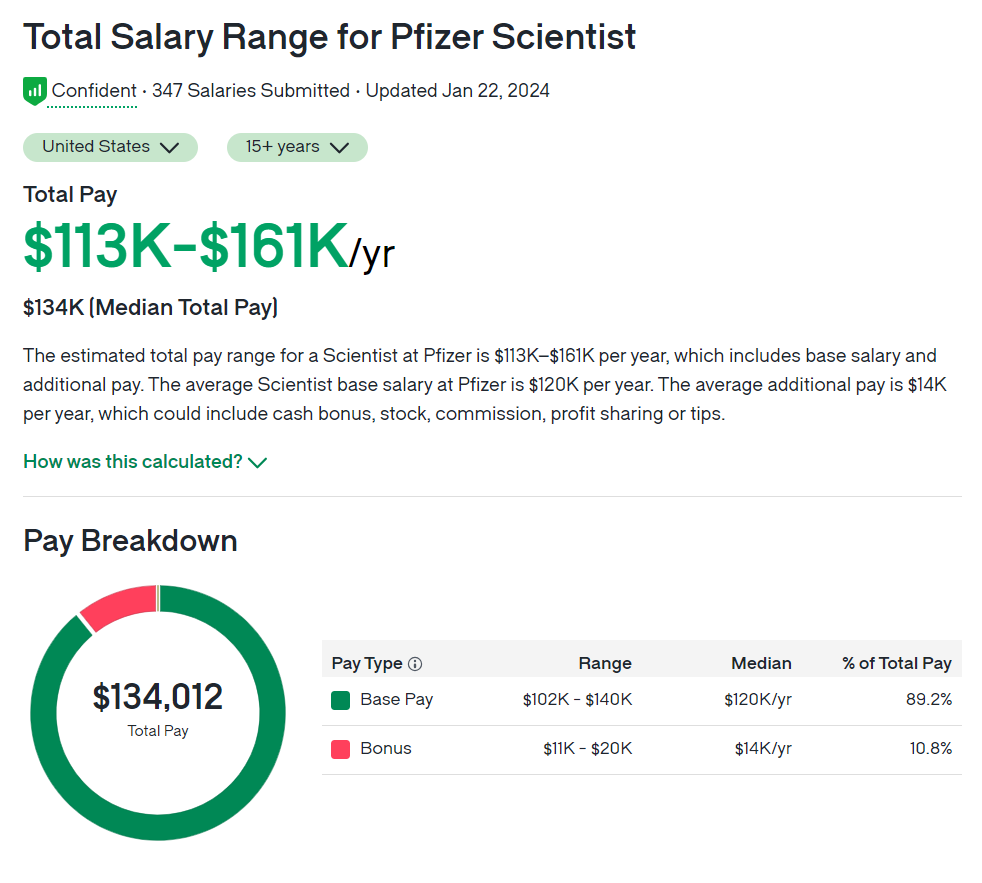Click the Range column header
The width and height of the screenshot is (982, 883).
605,663
